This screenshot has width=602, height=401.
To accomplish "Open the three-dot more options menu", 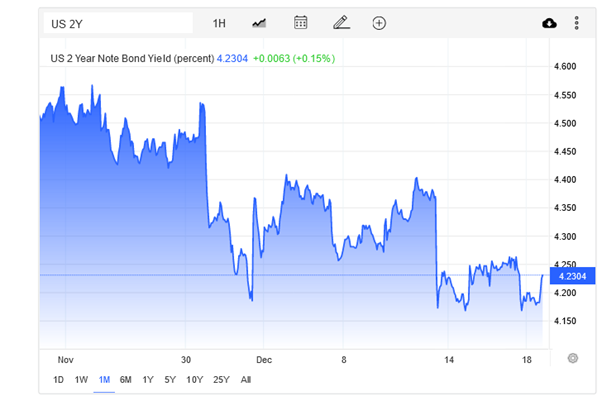I will [x=576, y=23].
